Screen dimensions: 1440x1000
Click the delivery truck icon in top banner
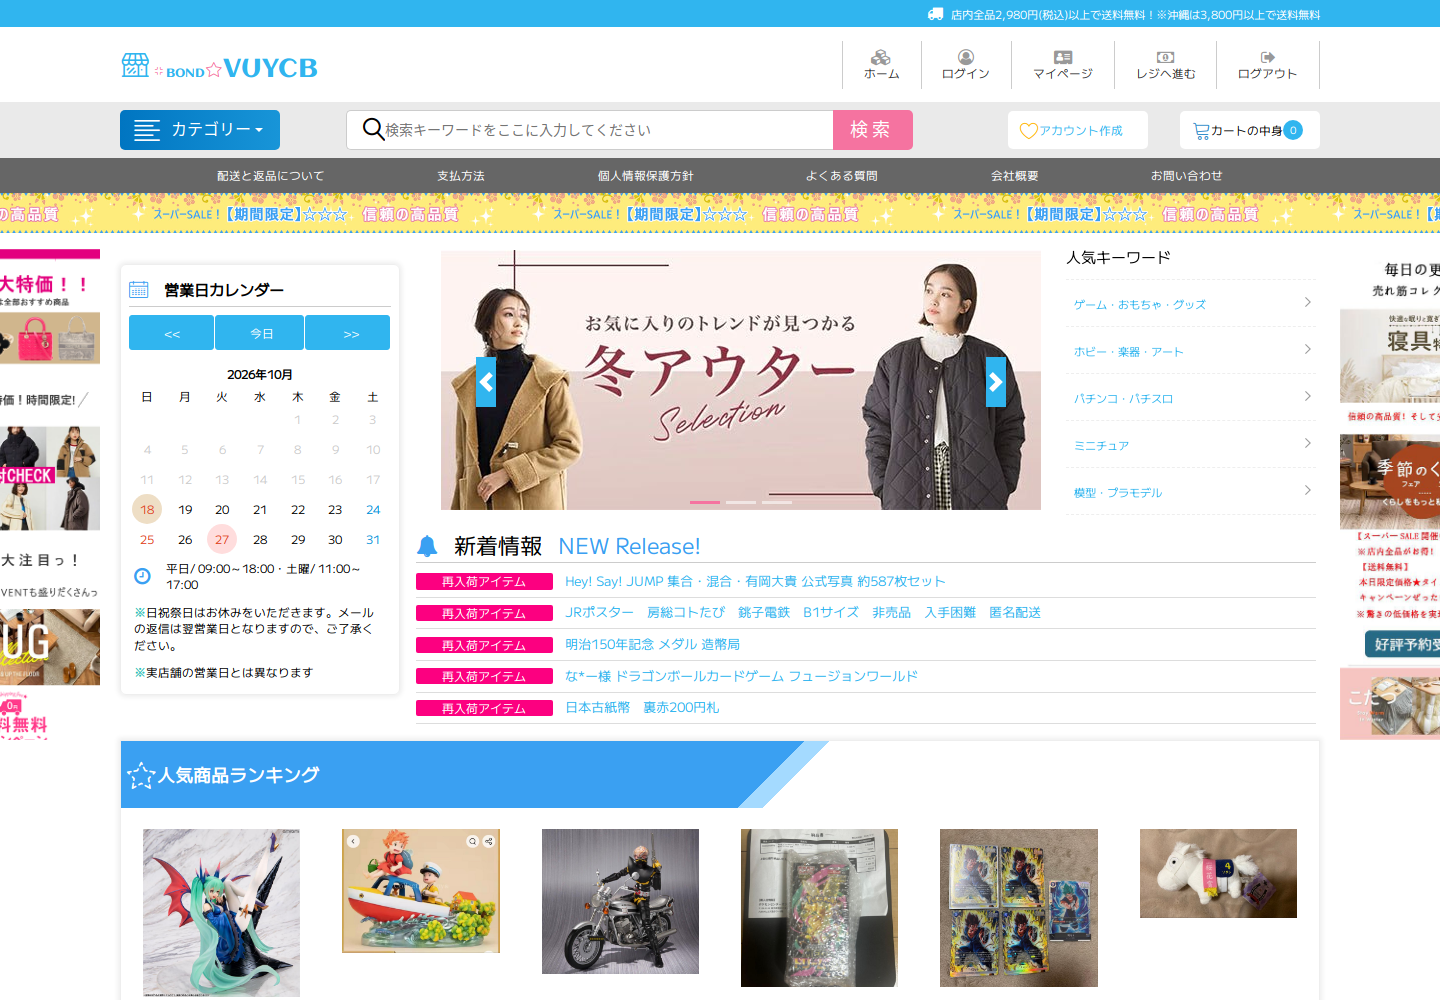935,14
